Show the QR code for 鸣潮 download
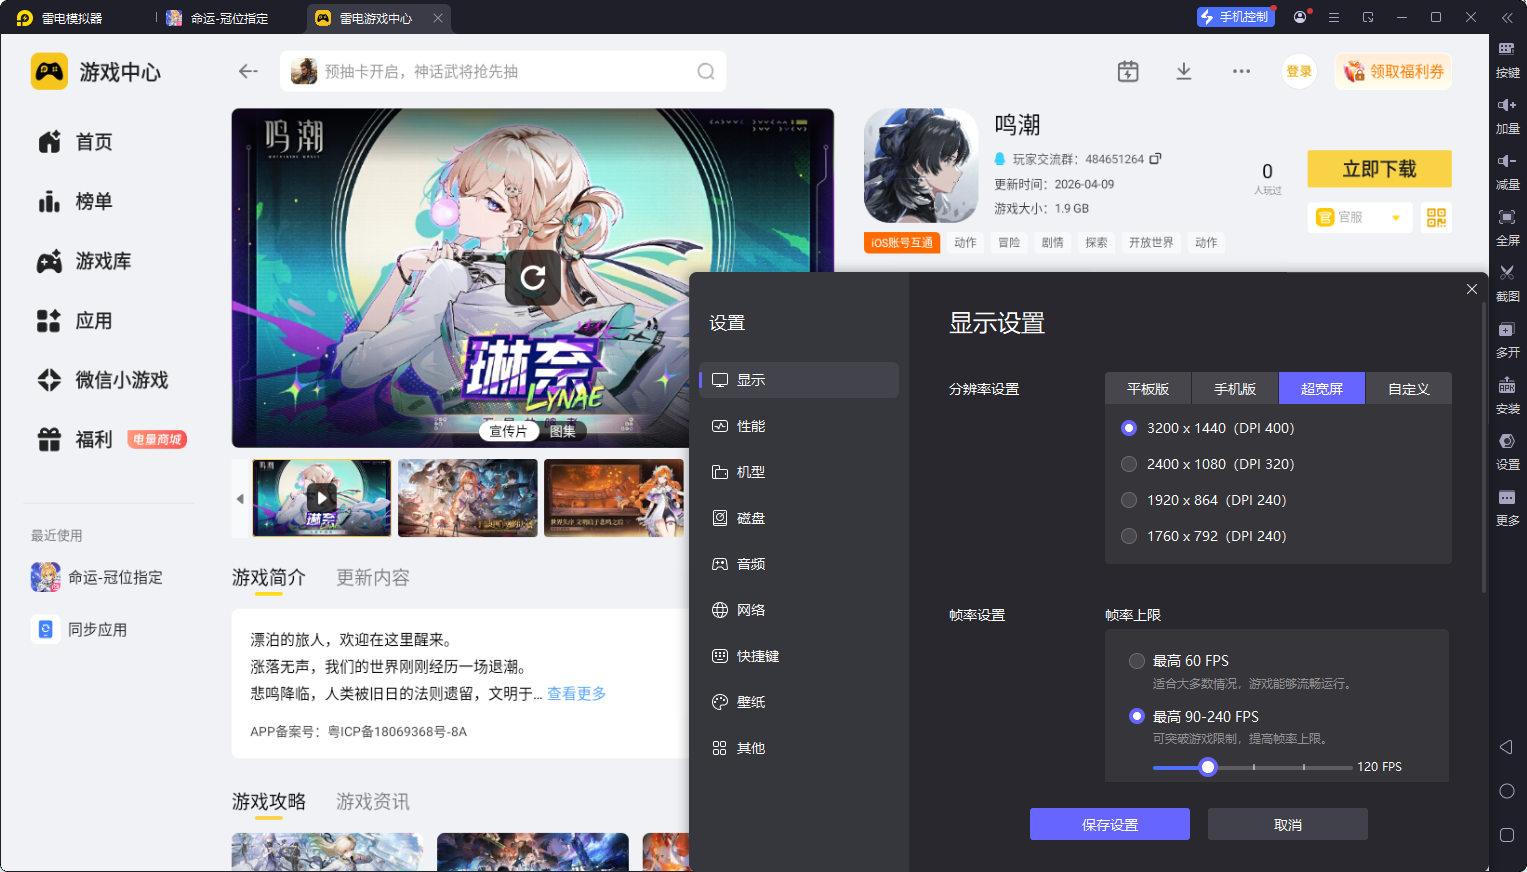 pyautogui.click(x=1436, y=217)
